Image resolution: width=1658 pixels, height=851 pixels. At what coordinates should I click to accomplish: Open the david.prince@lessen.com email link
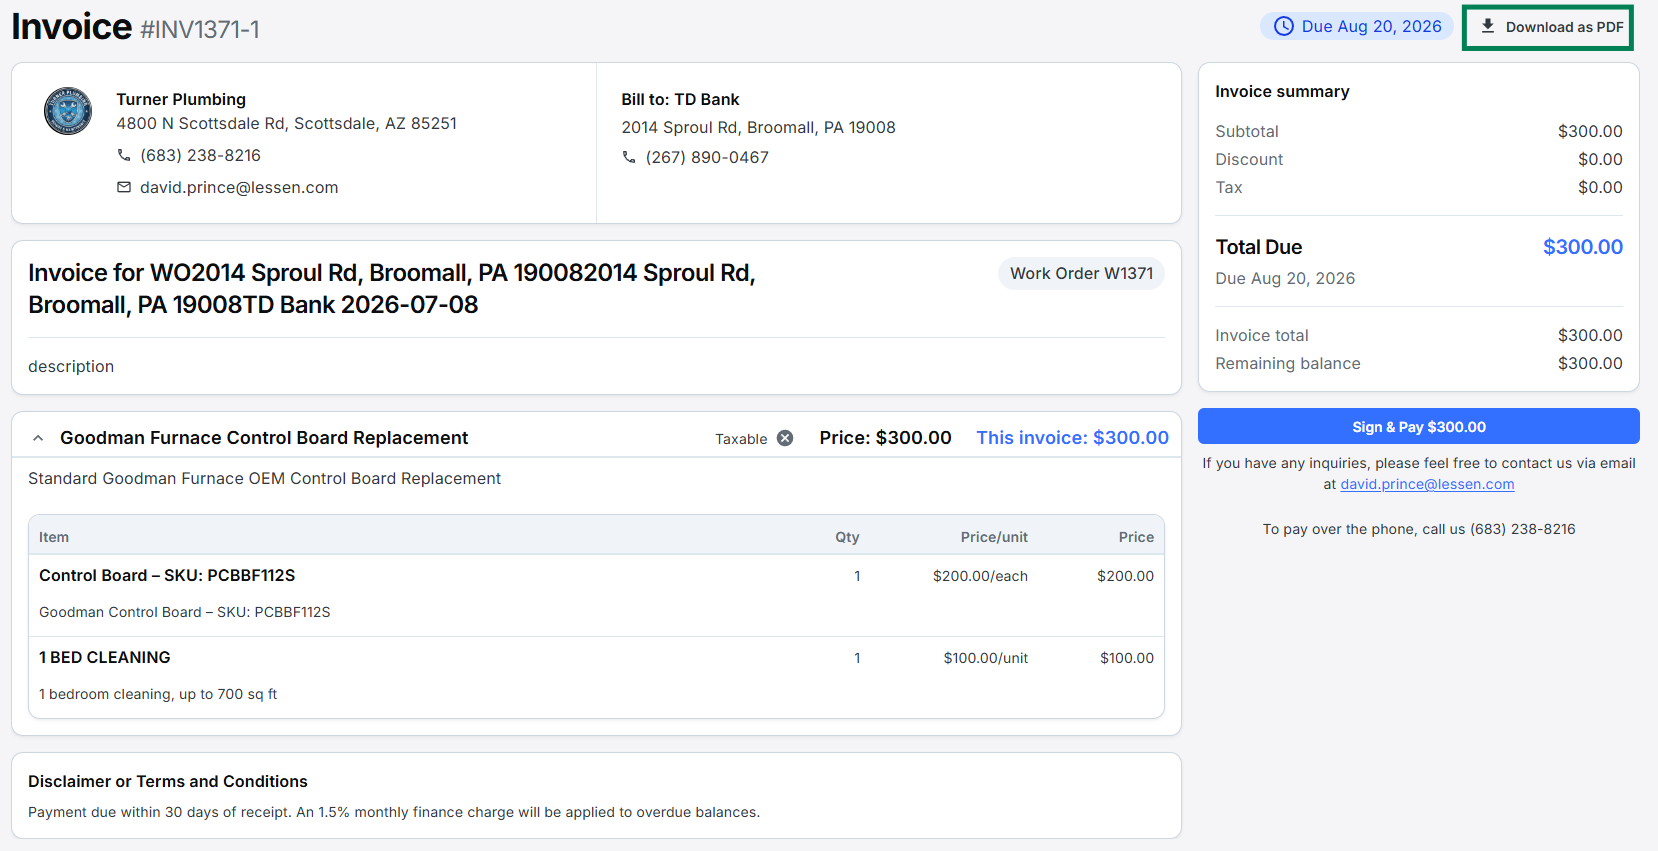tap(1427, 484)
